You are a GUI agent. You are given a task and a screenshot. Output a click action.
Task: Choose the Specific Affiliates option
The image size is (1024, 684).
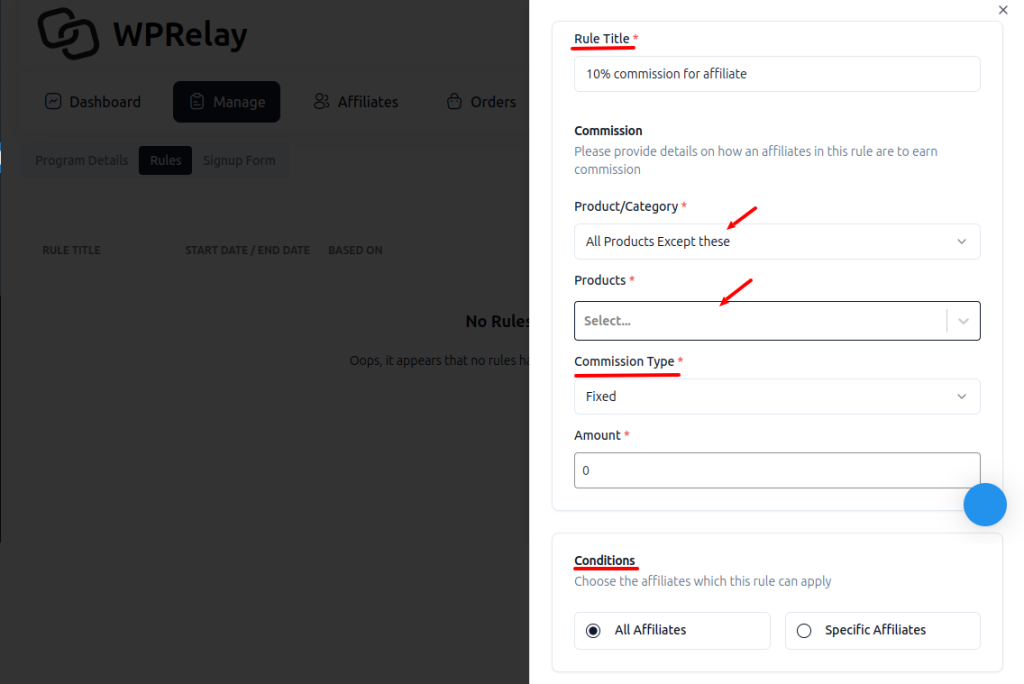click(x=804, y=630)
